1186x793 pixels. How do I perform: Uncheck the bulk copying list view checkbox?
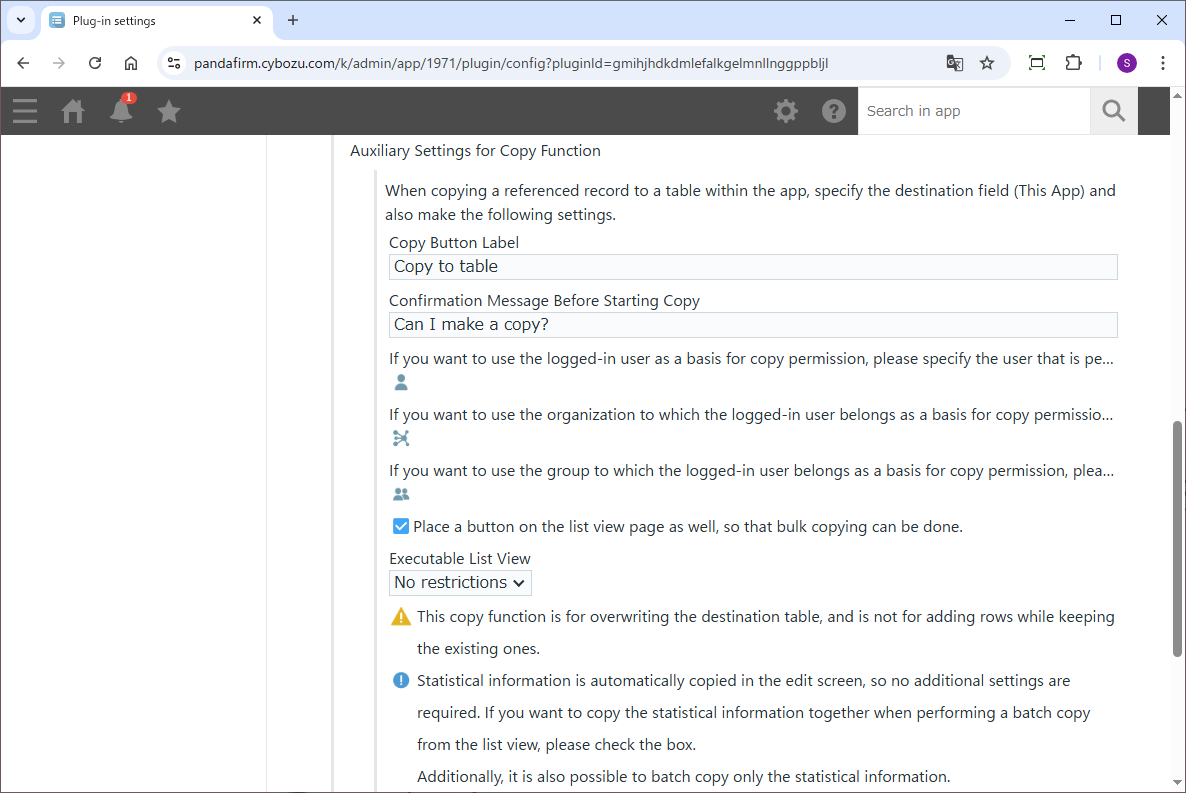click(401, 526)
